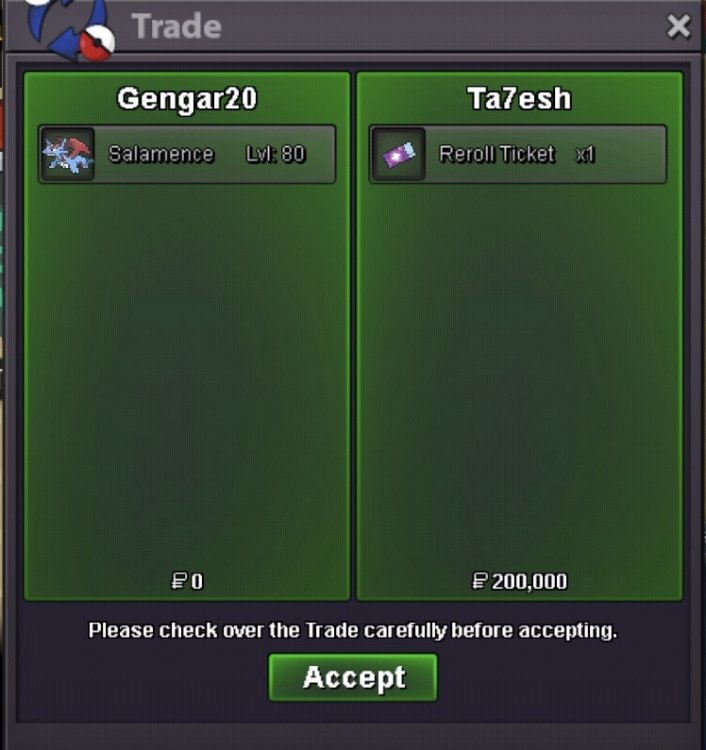Click the Salamence name label
The width and height of the screenshot is (706, 750).
coord(161,154)
